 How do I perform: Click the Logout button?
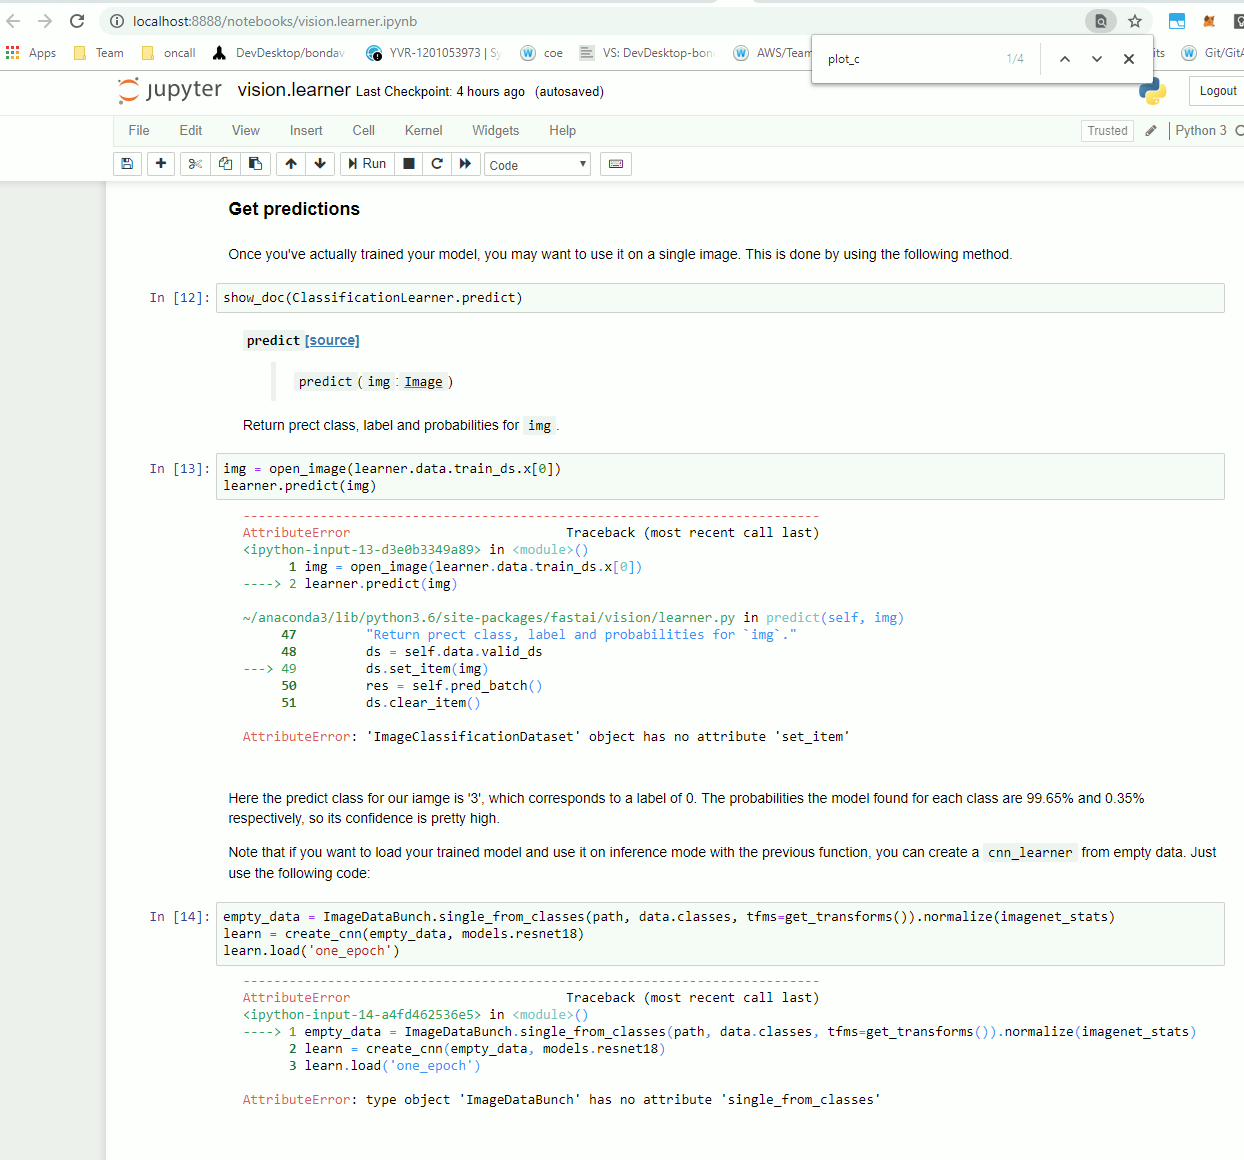[1217, 91]
